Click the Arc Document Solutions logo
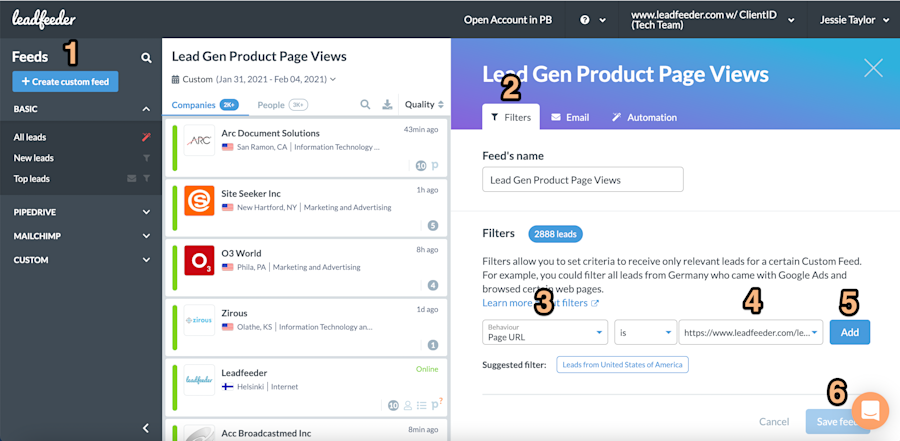Screen dimensions: 900x441 (x=199, y=140)
